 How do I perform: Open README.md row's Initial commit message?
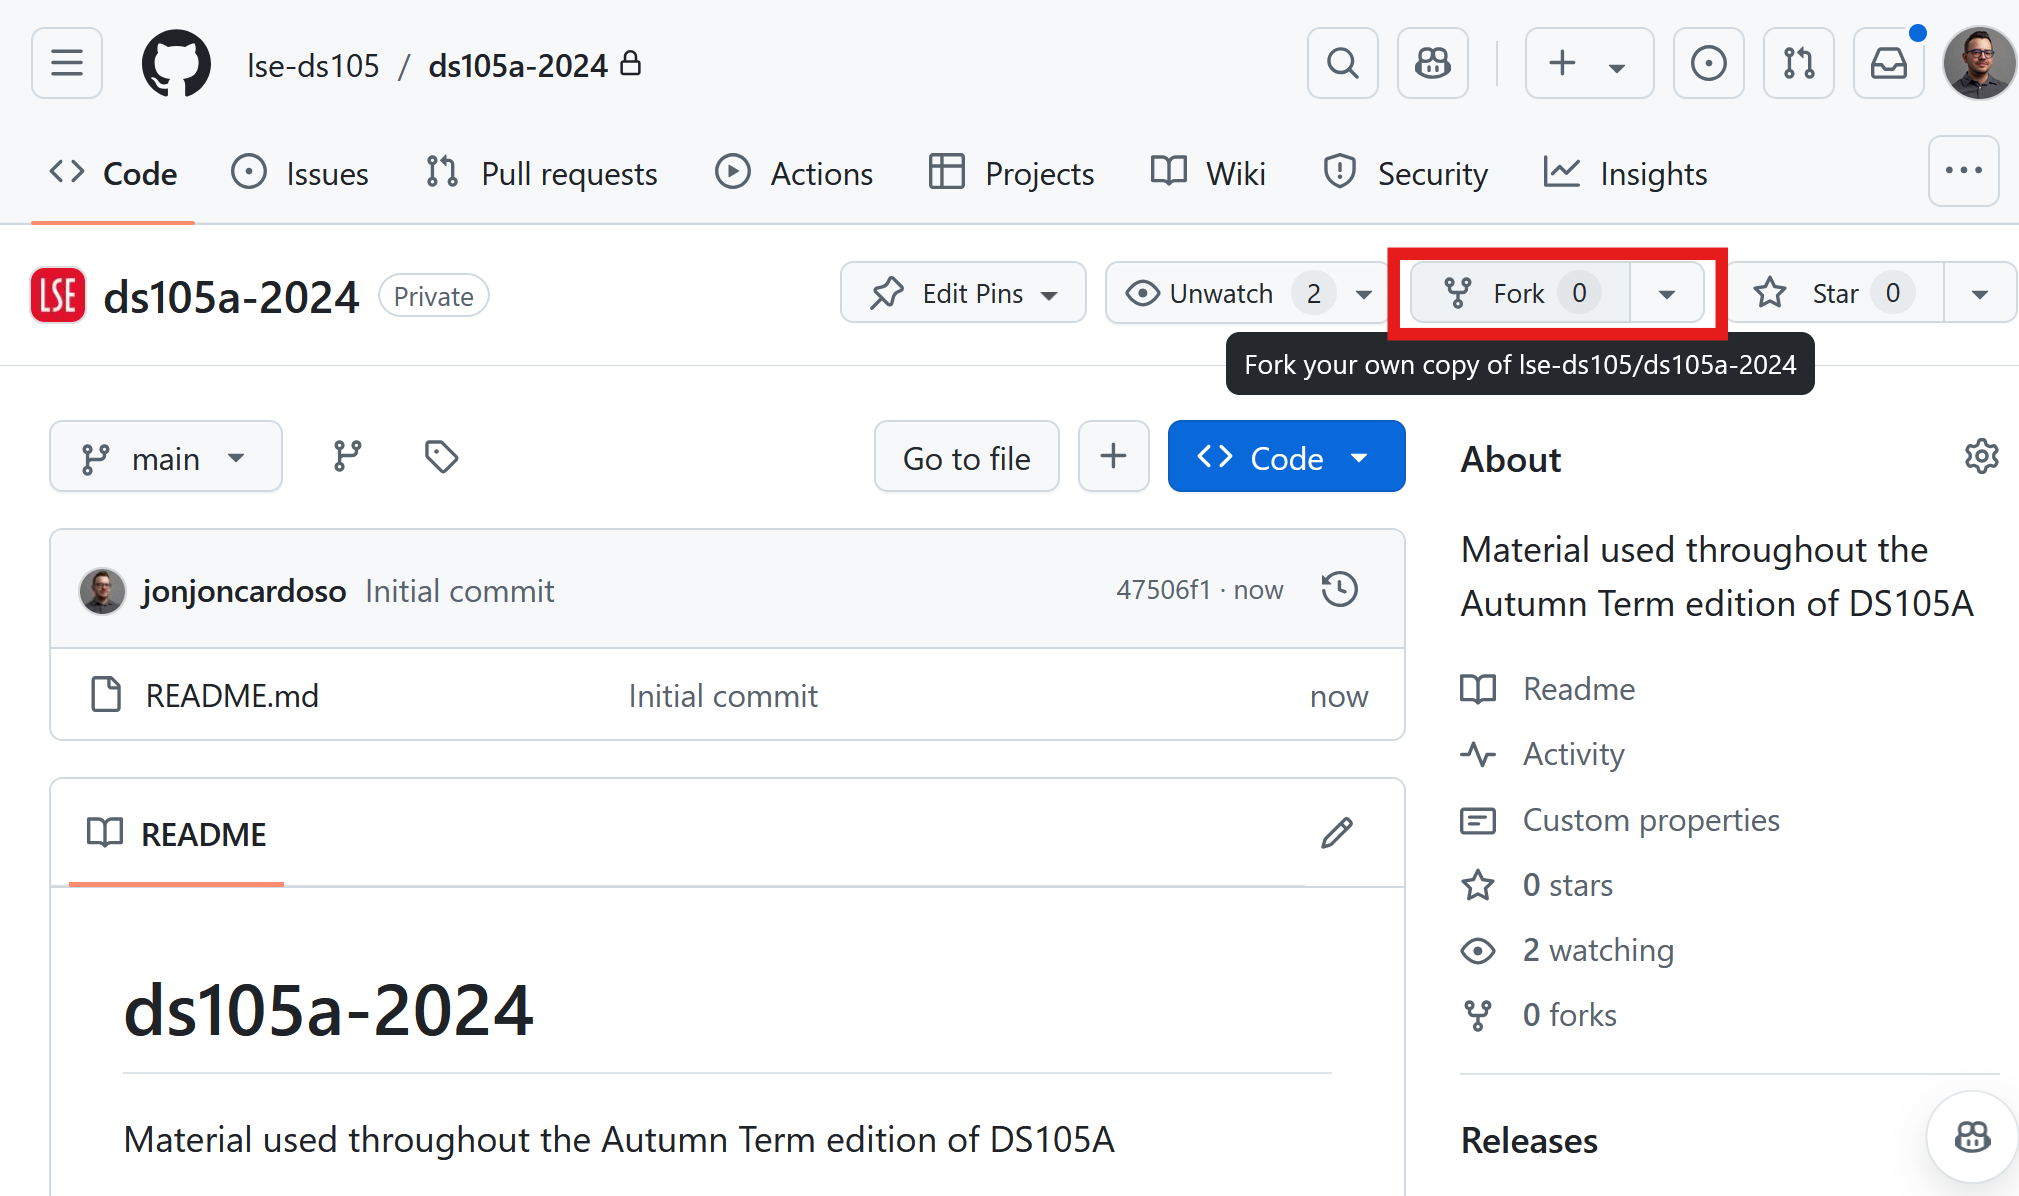[x=723, y=695]
